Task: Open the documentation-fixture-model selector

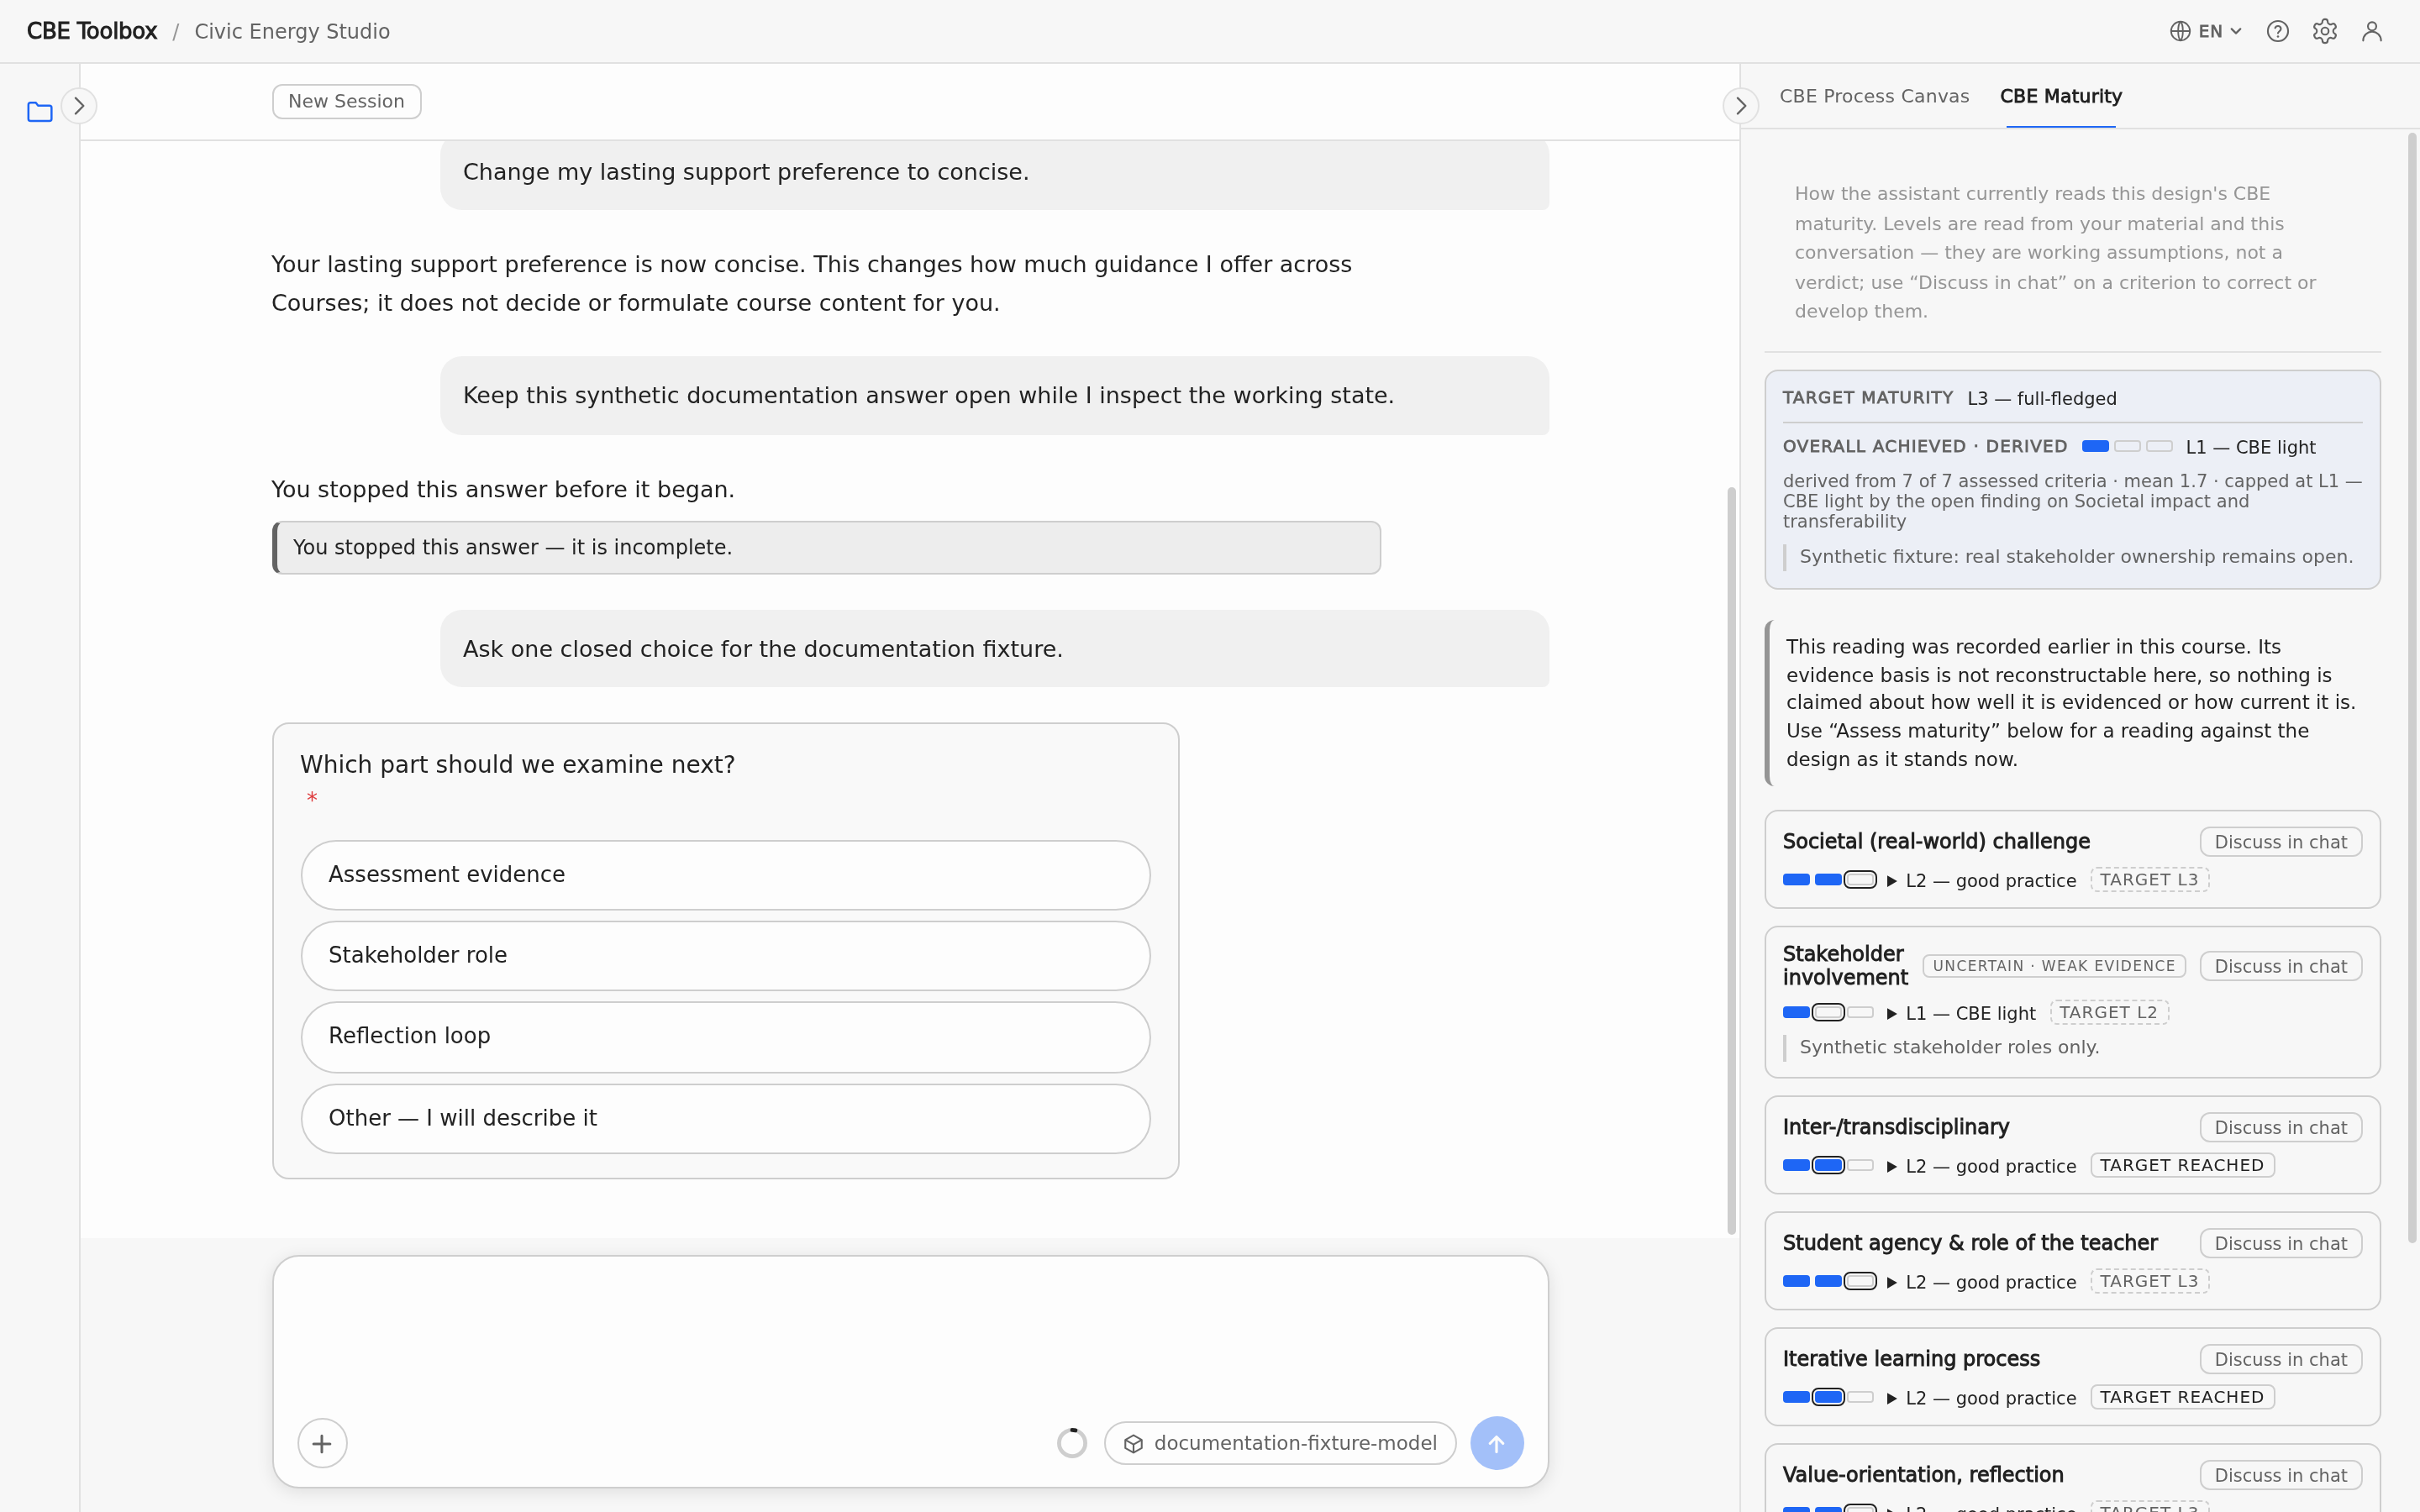Action: [x=1280, y=1443]
